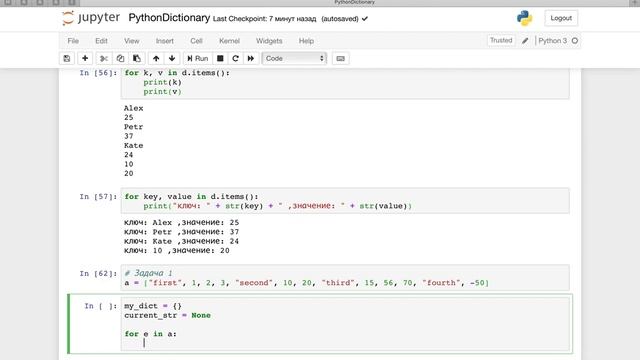Click the pencil edit mode icon
The width and height of the screenshot is (640, 360).
click(x=525, y=41)
